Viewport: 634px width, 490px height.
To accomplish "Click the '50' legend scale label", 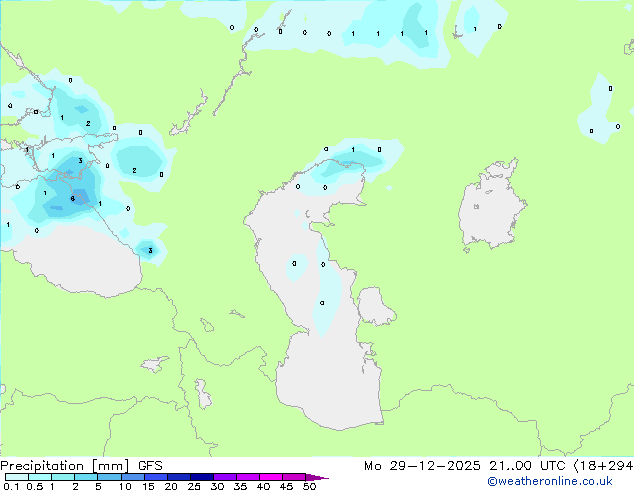I will (x=309, y=486).
